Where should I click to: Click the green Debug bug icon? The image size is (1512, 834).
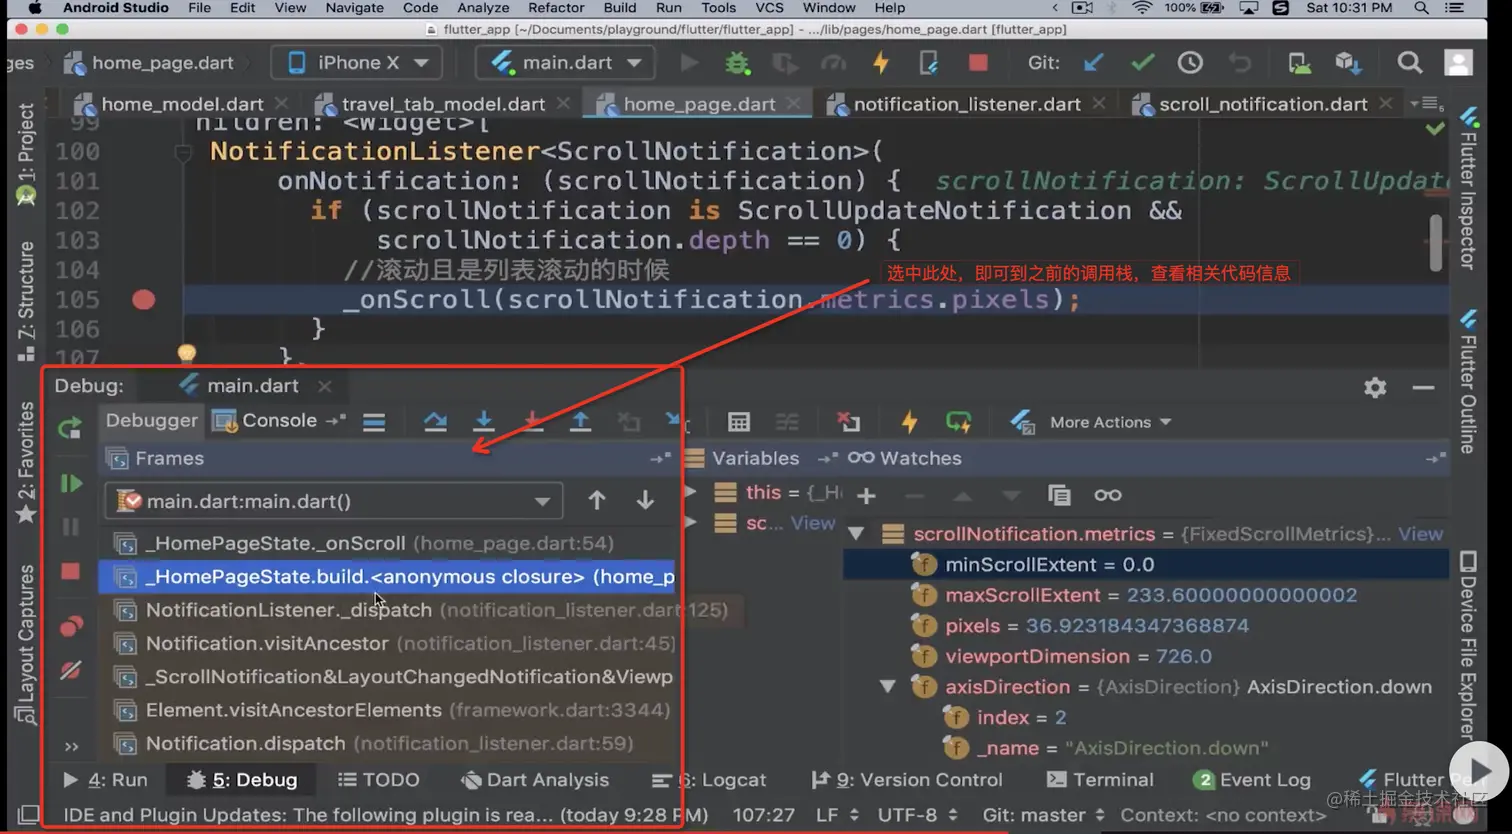pos(737,63)
